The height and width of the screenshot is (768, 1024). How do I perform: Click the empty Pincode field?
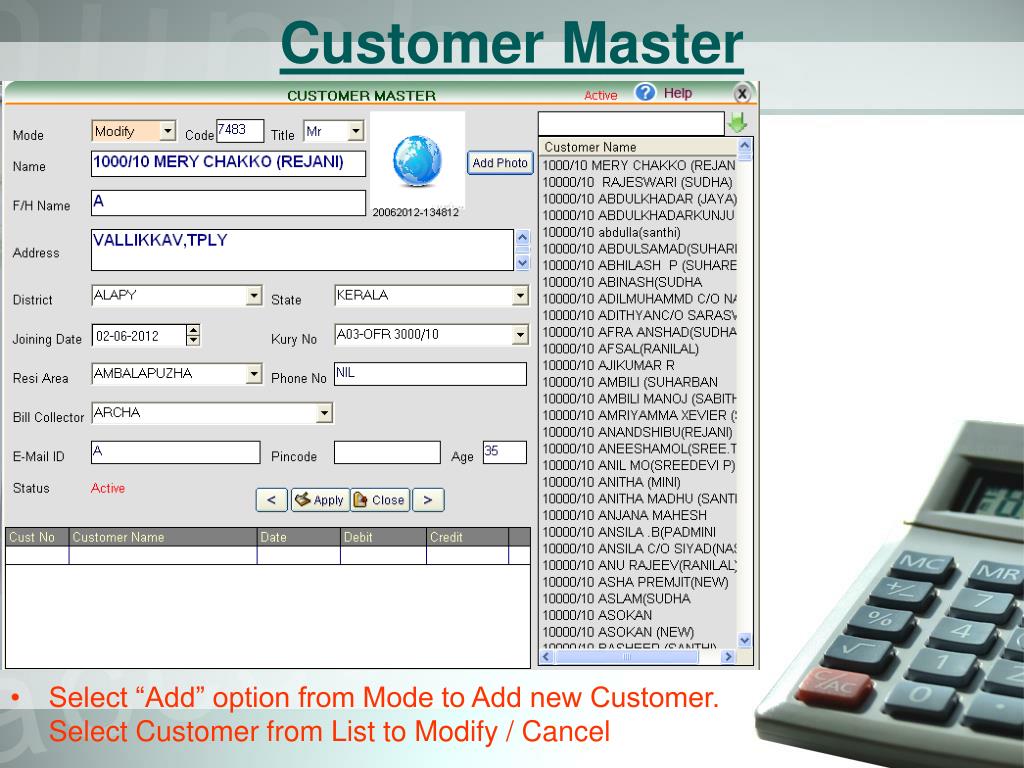387,452
